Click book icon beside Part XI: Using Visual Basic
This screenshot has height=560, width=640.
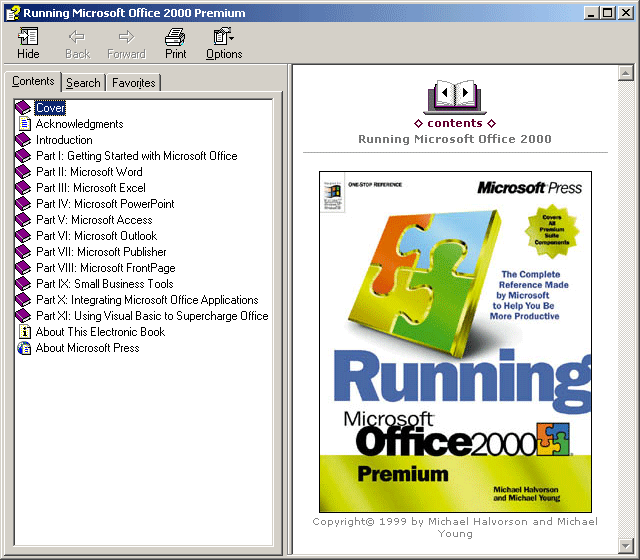[23, 316]
